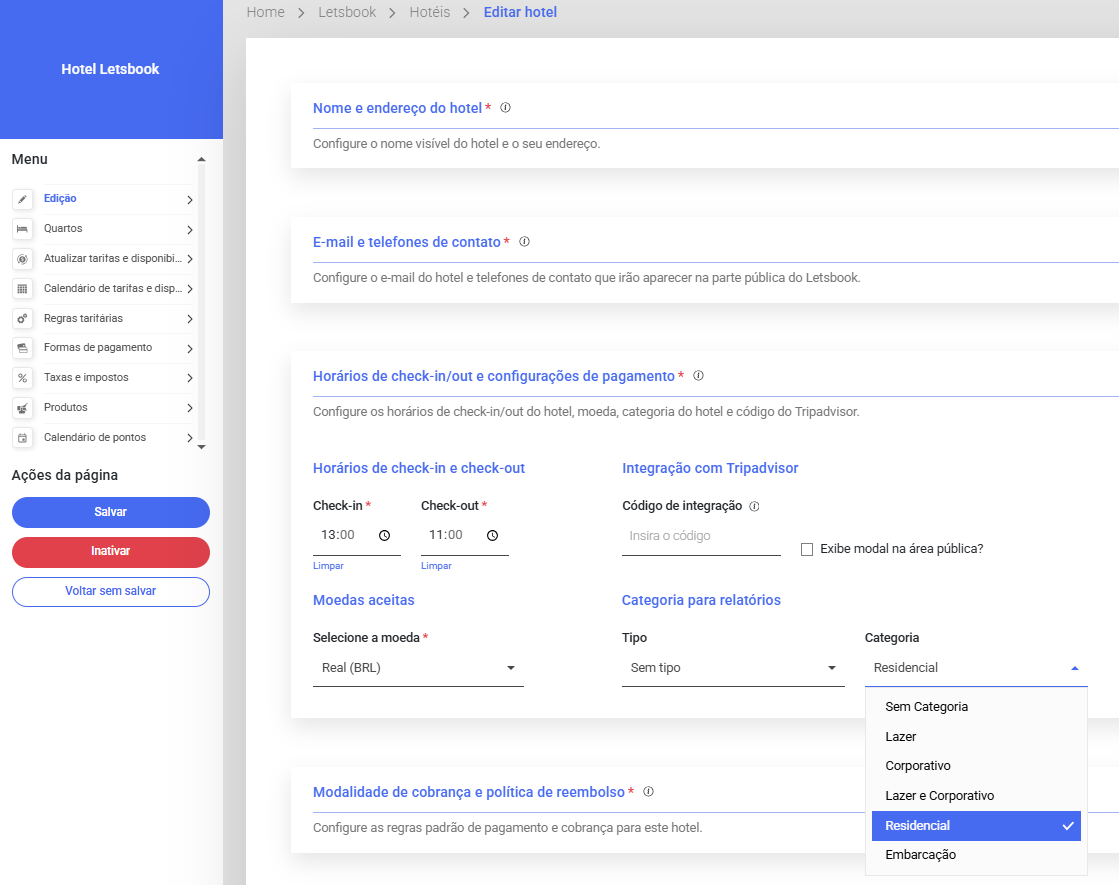The image size is (1119, 885).
Task: Click the gears icon beside Regras tarifárias
Action: (x=22, y=318)
